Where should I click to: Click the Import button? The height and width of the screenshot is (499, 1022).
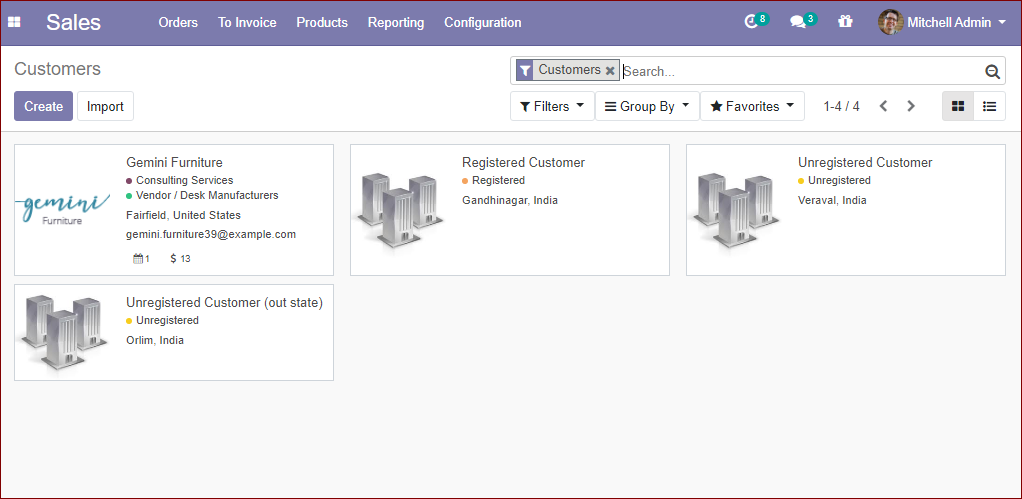tap(105, 106)
